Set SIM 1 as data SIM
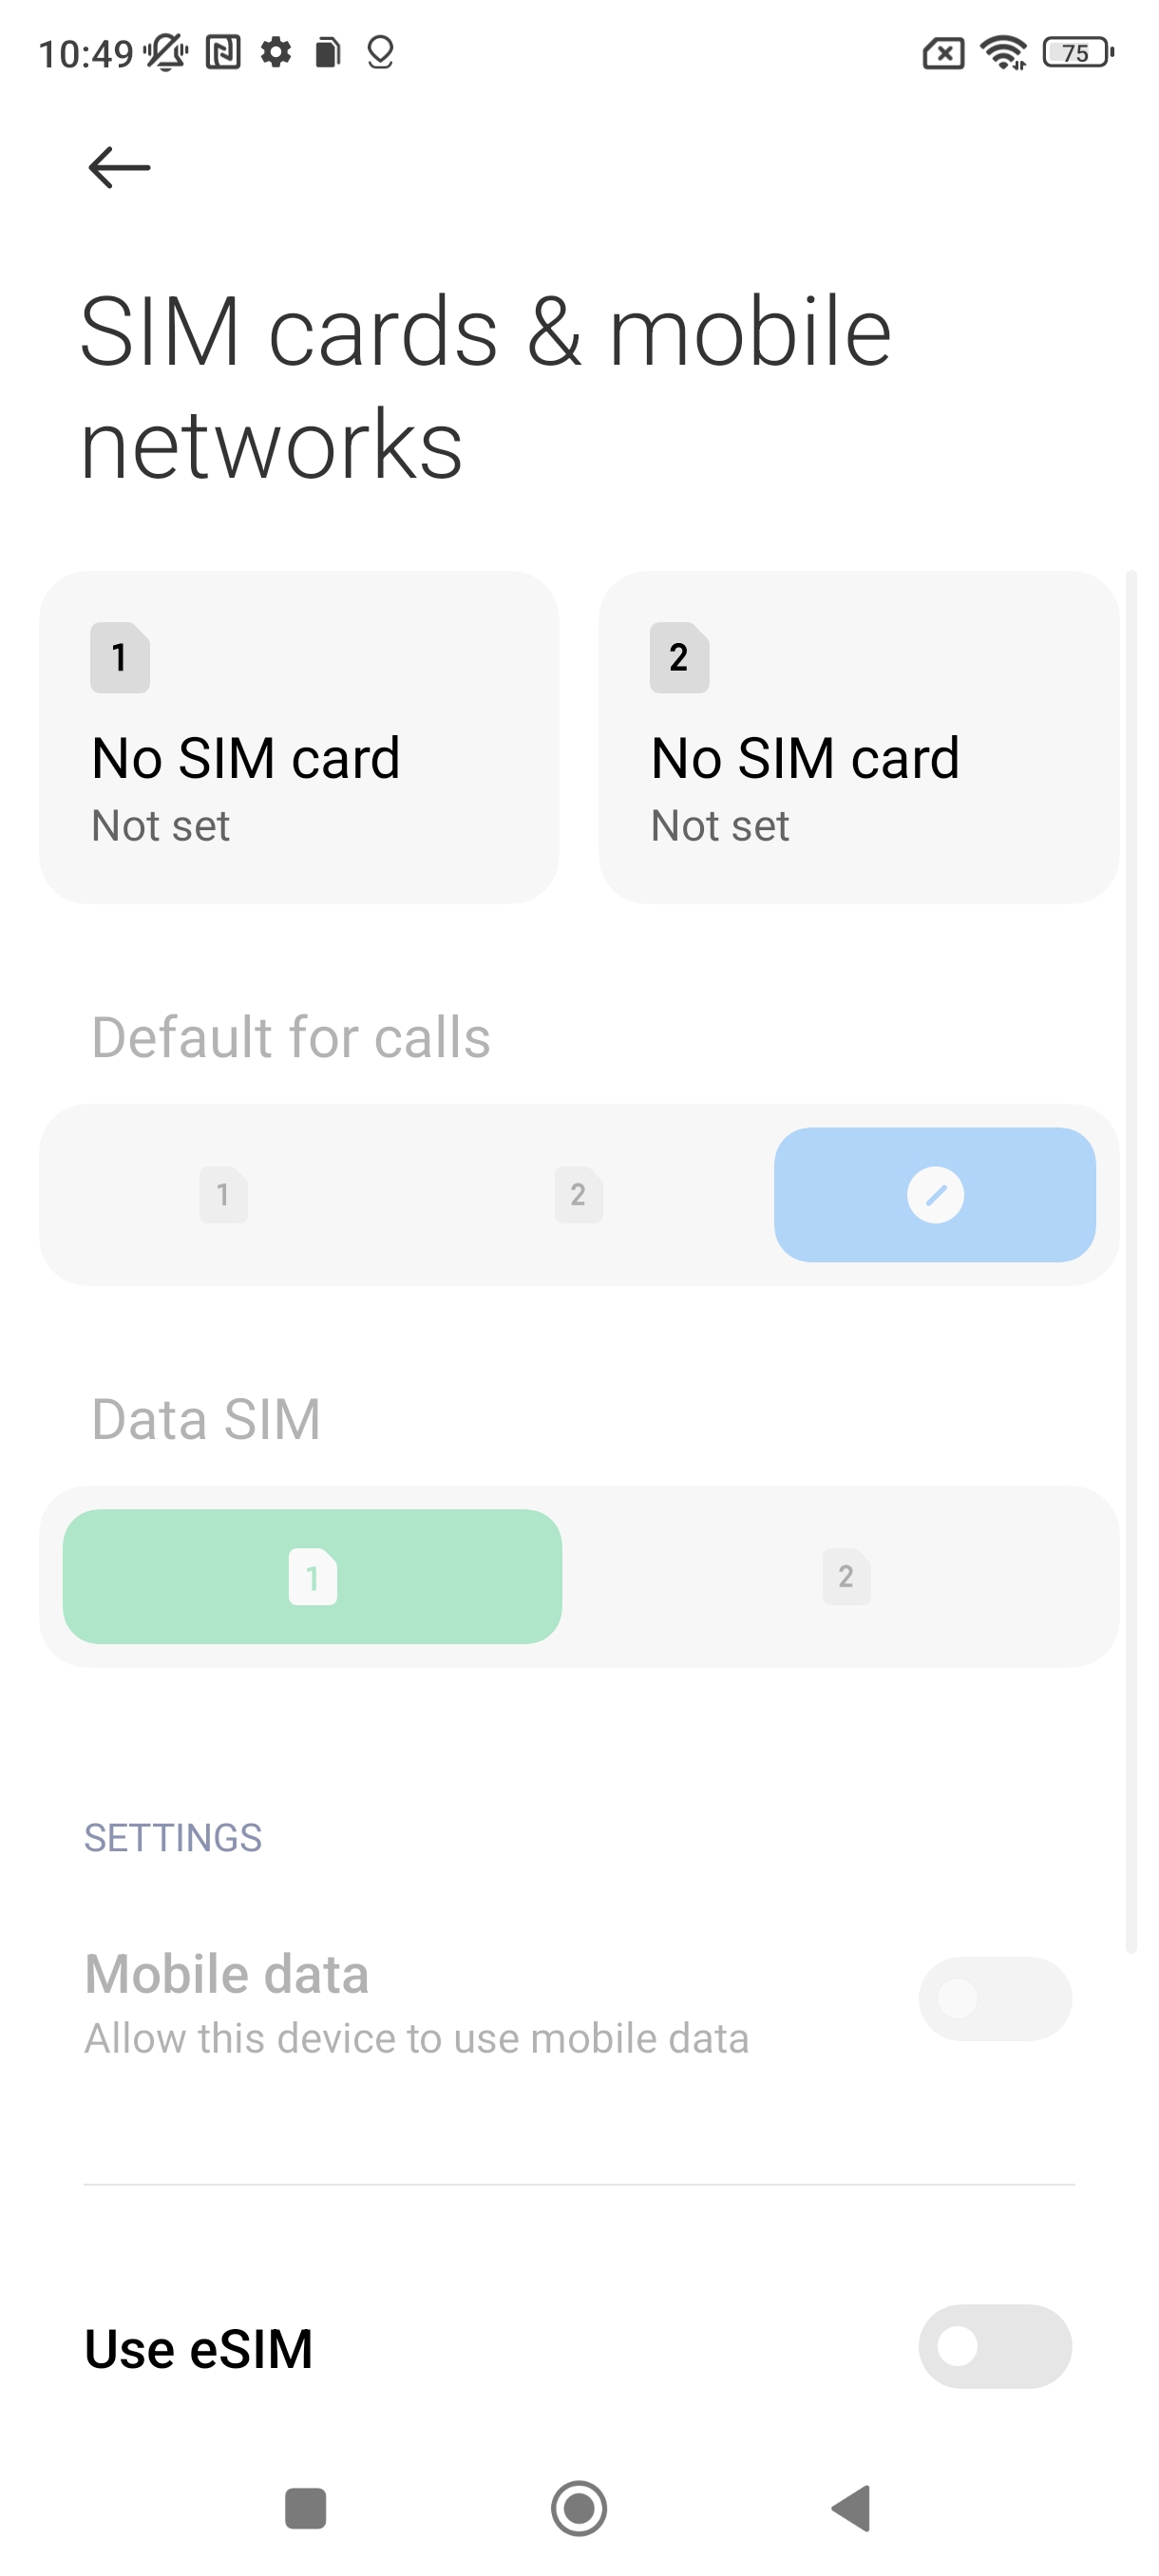The image size is (1159, 2576). (x=312, y=1576)
